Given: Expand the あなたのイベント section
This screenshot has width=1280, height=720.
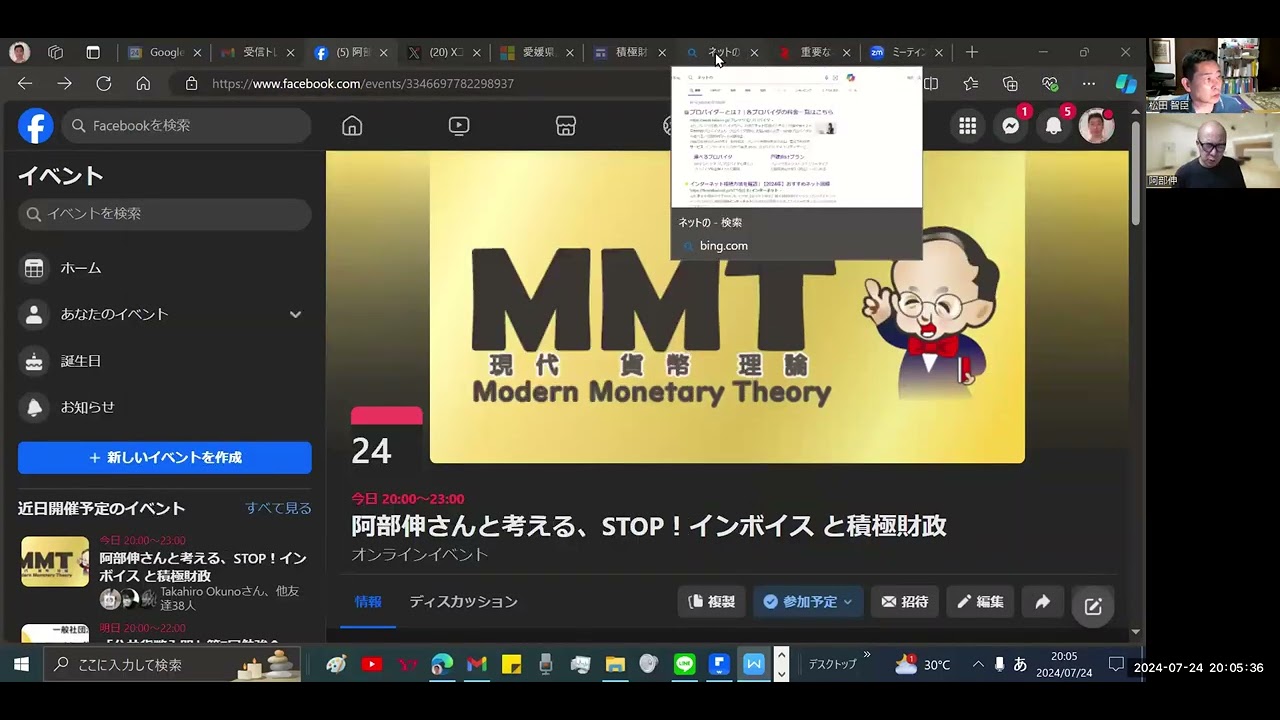Looking at the screenshot, I should coord(295,314).
